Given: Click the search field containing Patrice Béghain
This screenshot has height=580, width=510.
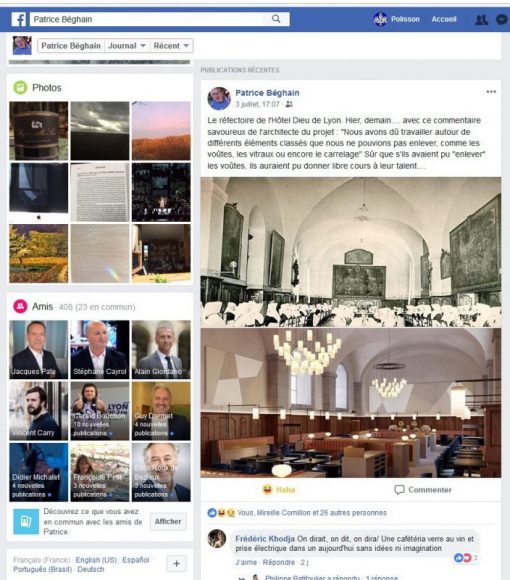Looking at the screenshot, I should (x=147, y=19).
